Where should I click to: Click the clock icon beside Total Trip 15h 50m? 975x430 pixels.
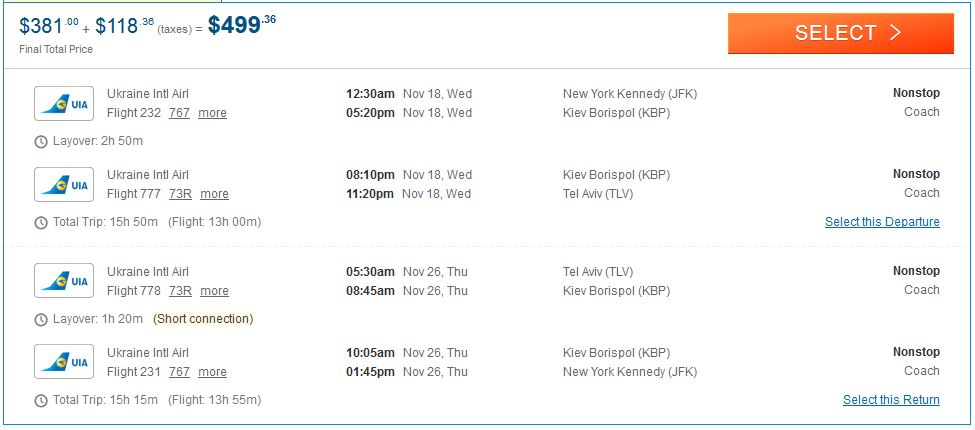click(x=41, y=222)
